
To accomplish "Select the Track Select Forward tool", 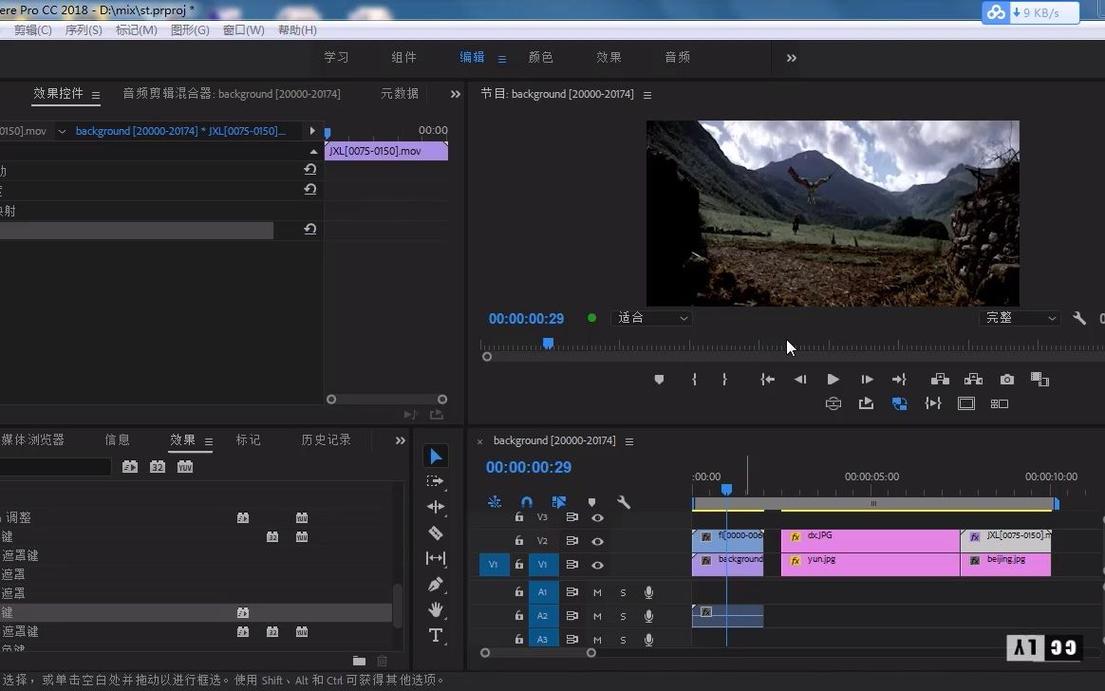I will [x=436, y=481].
